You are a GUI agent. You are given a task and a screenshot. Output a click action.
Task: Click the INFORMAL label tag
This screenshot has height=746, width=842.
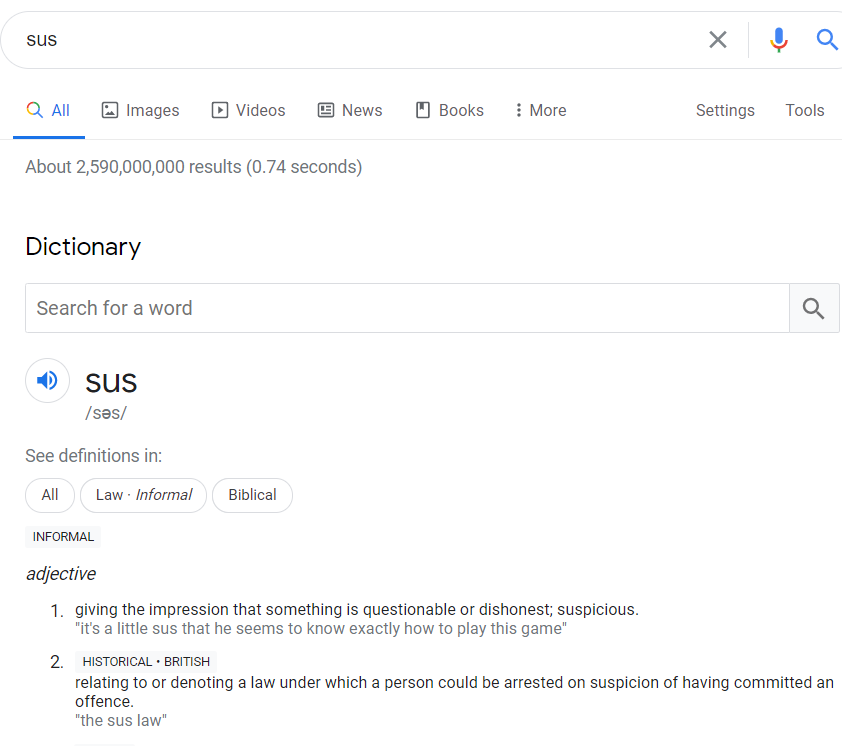point(63,537)
